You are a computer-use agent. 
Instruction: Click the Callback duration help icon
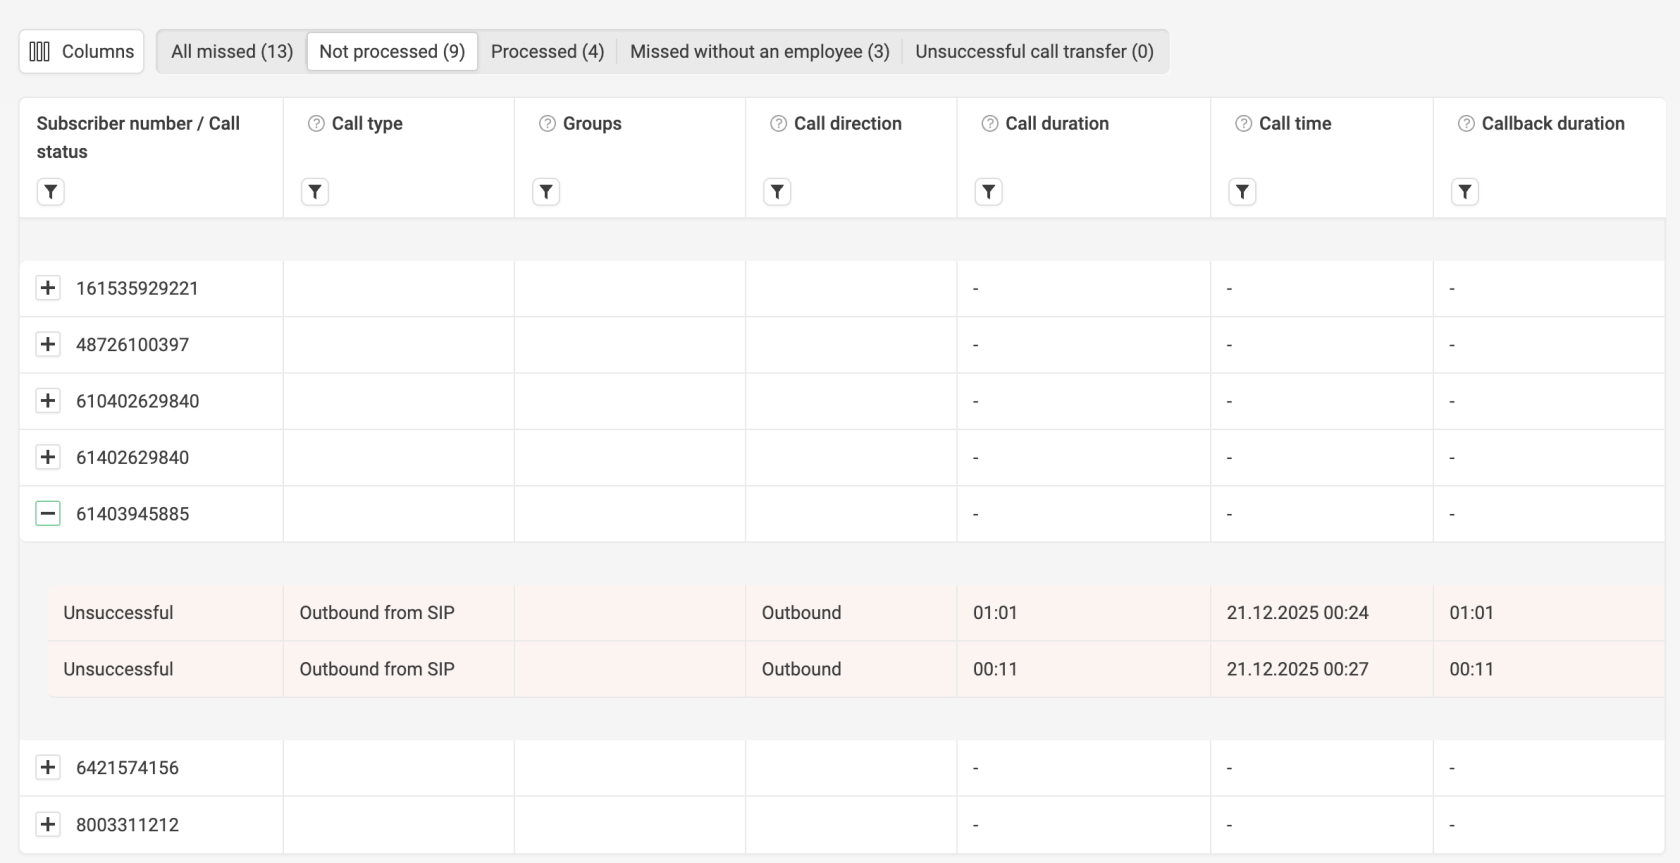click(x=1466, y=124)
